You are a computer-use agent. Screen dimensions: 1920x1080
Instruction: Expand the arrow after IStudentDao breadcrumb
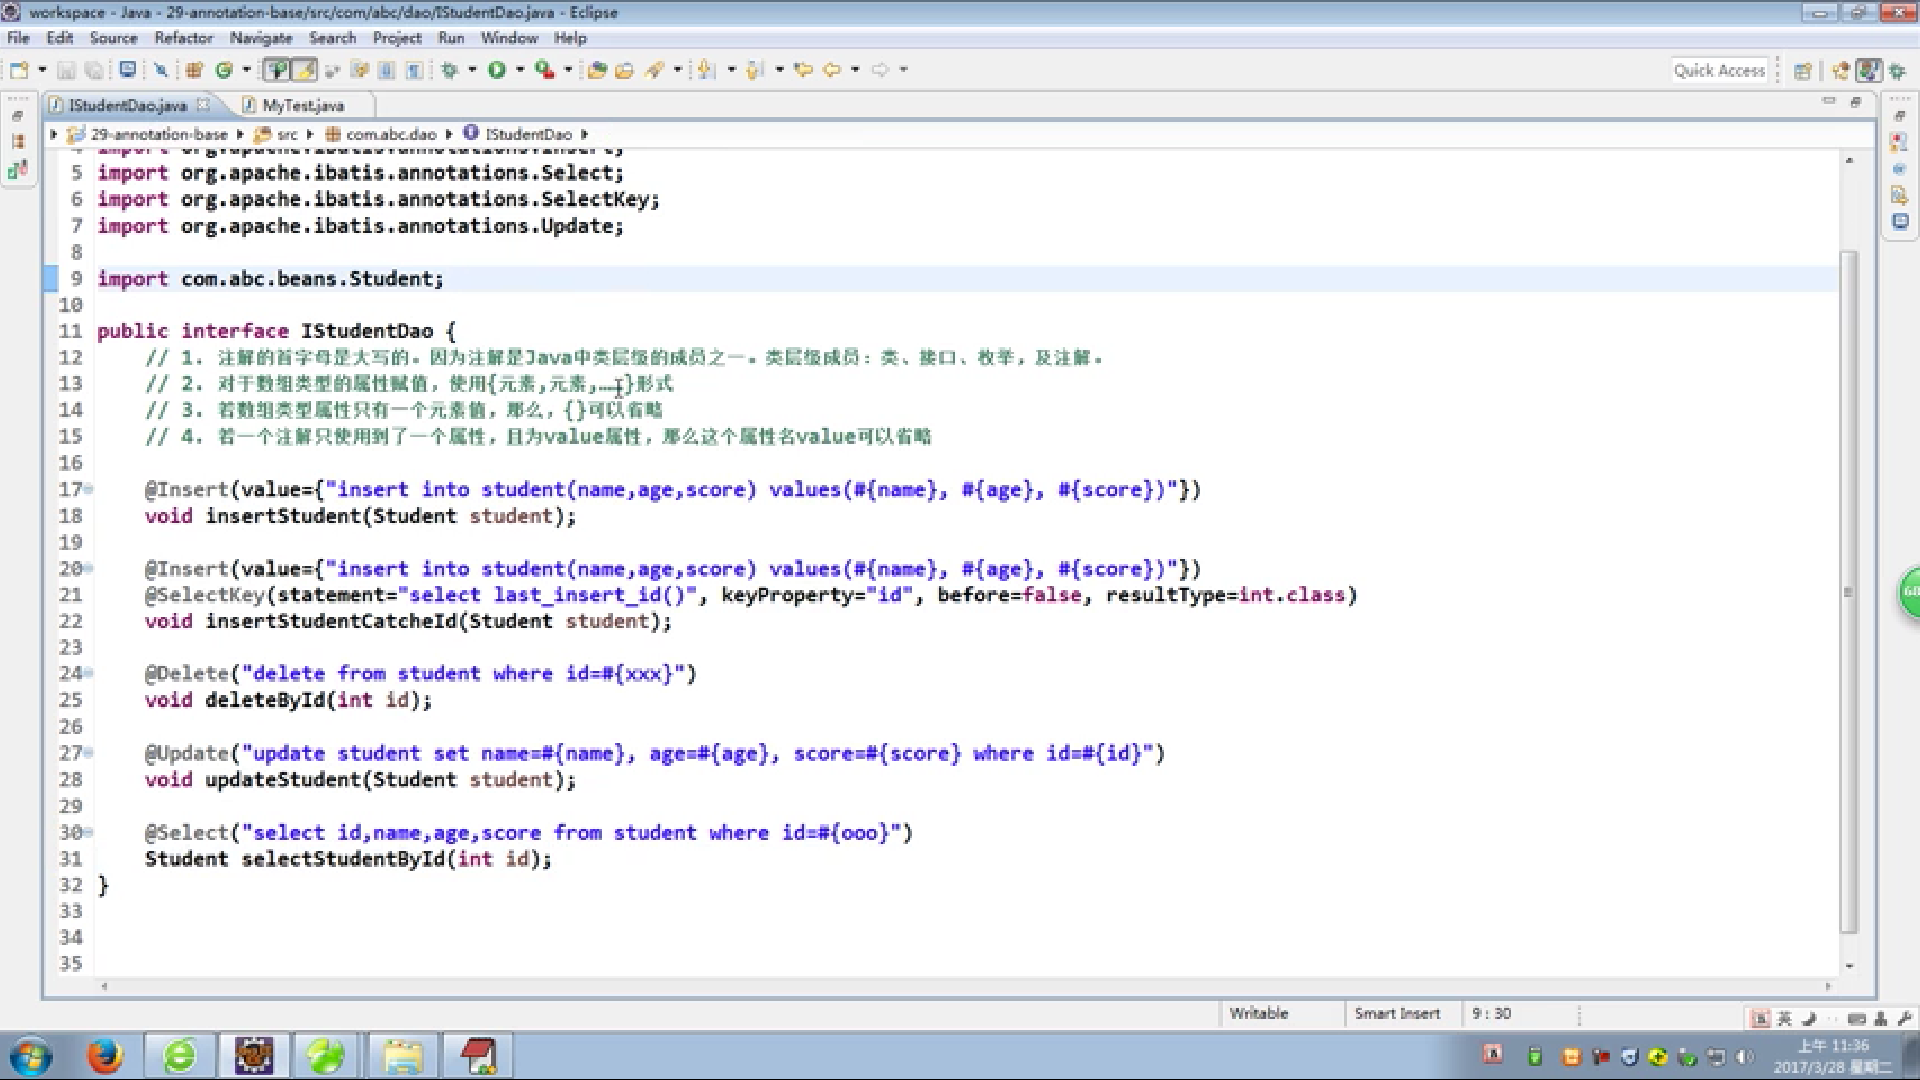click(x=584, y=134)
